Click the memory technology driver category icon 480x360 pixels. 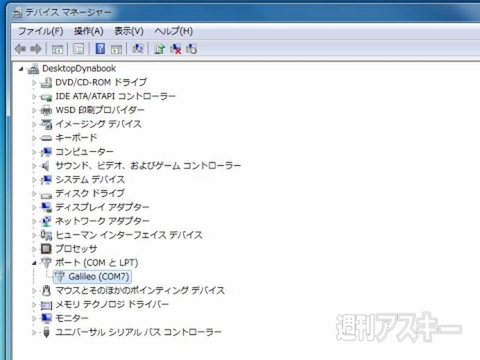click(x=46, y=305)
